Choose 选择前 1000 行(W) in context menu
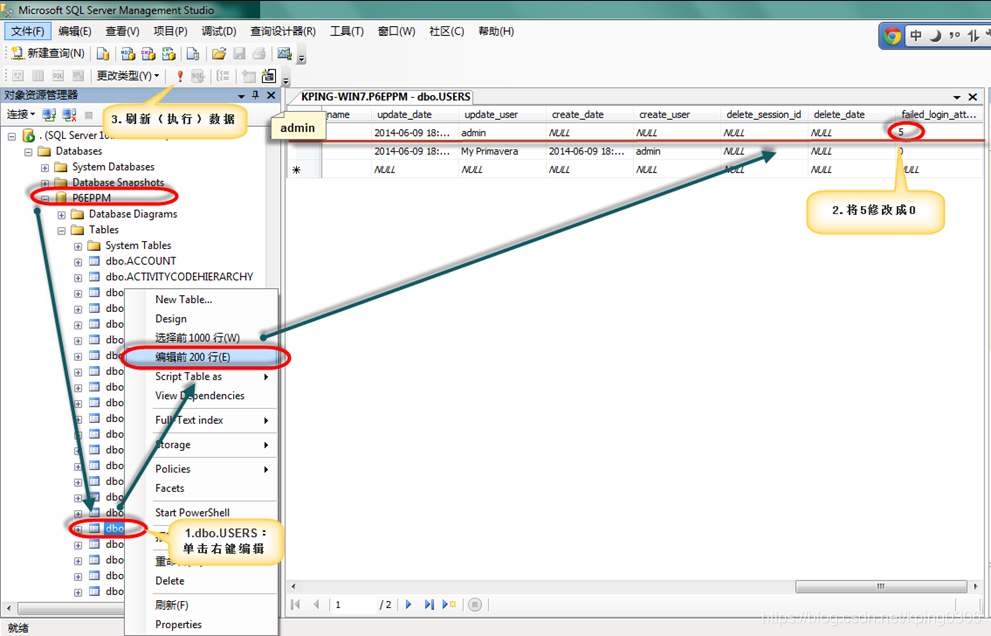The width and height of the screenshot is (991, 636). point(201,338)
